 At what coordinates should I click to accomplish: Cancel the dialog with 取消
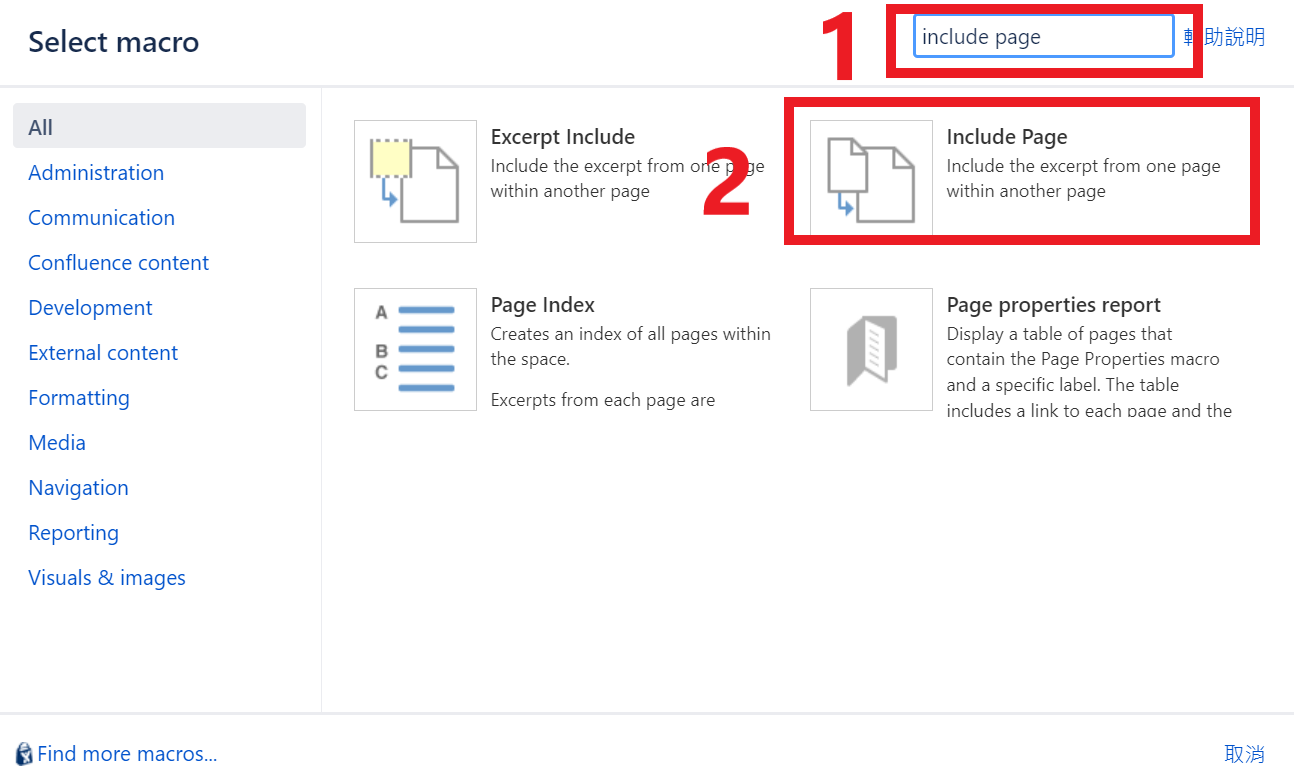coord(1245,754)
